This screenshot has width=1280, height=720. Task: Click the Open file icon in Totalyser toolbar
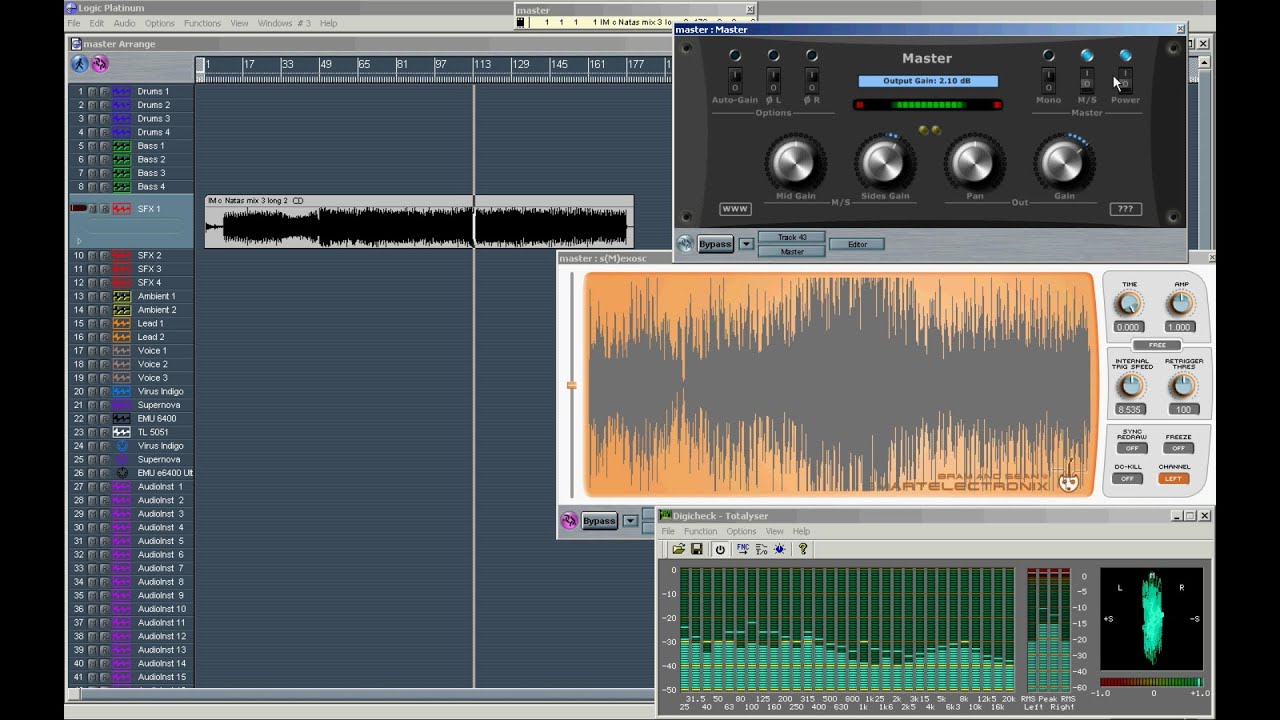(678, 549)
